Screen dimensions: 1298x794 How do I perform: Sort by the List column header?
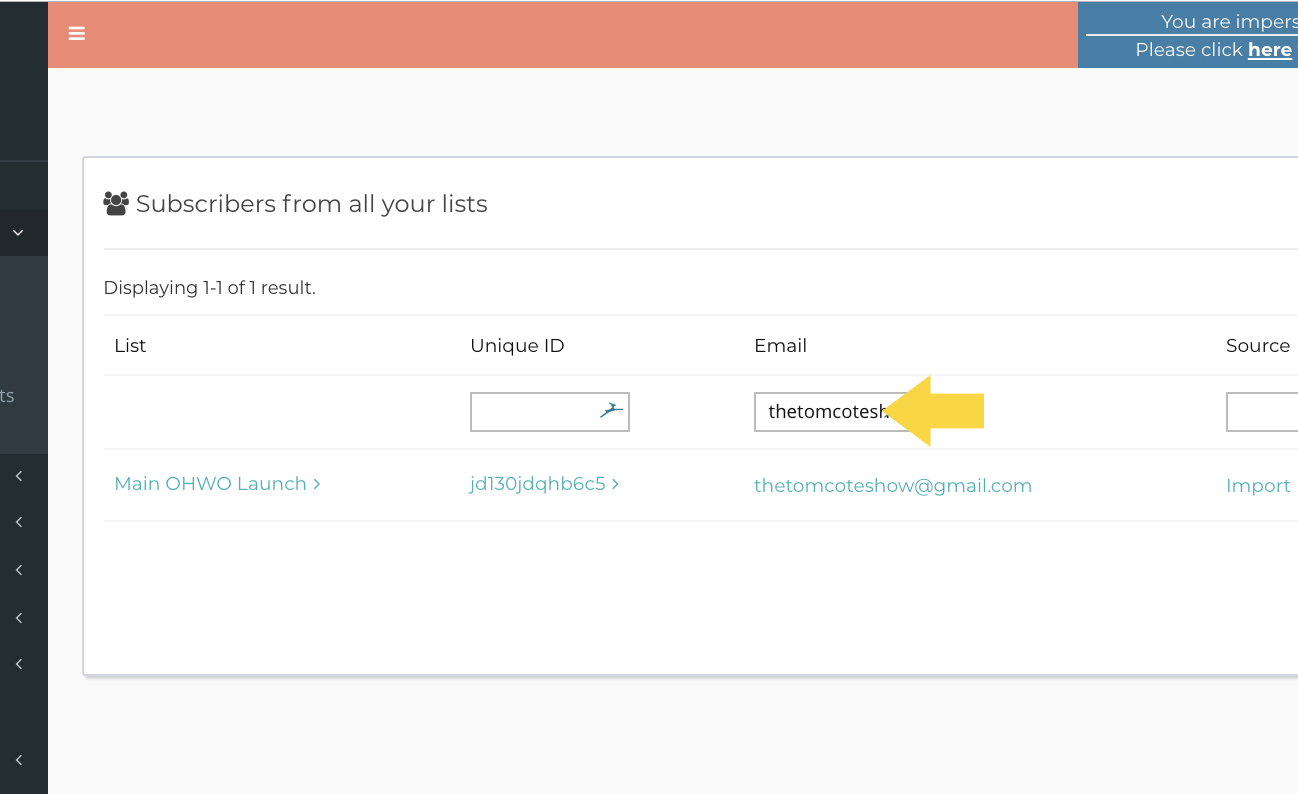(x=130, y=346)
